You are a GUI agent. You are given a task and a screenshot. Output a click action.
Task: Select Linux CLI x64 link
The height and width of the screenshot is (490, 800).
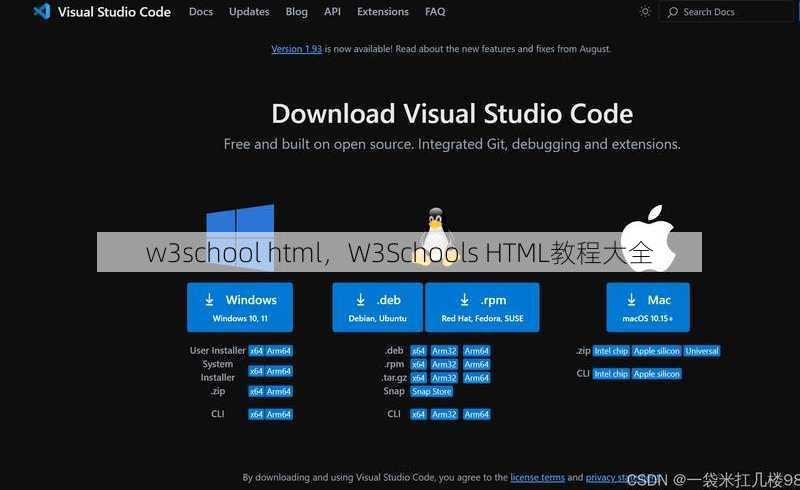pyautogui.click(x=418, y=414)
